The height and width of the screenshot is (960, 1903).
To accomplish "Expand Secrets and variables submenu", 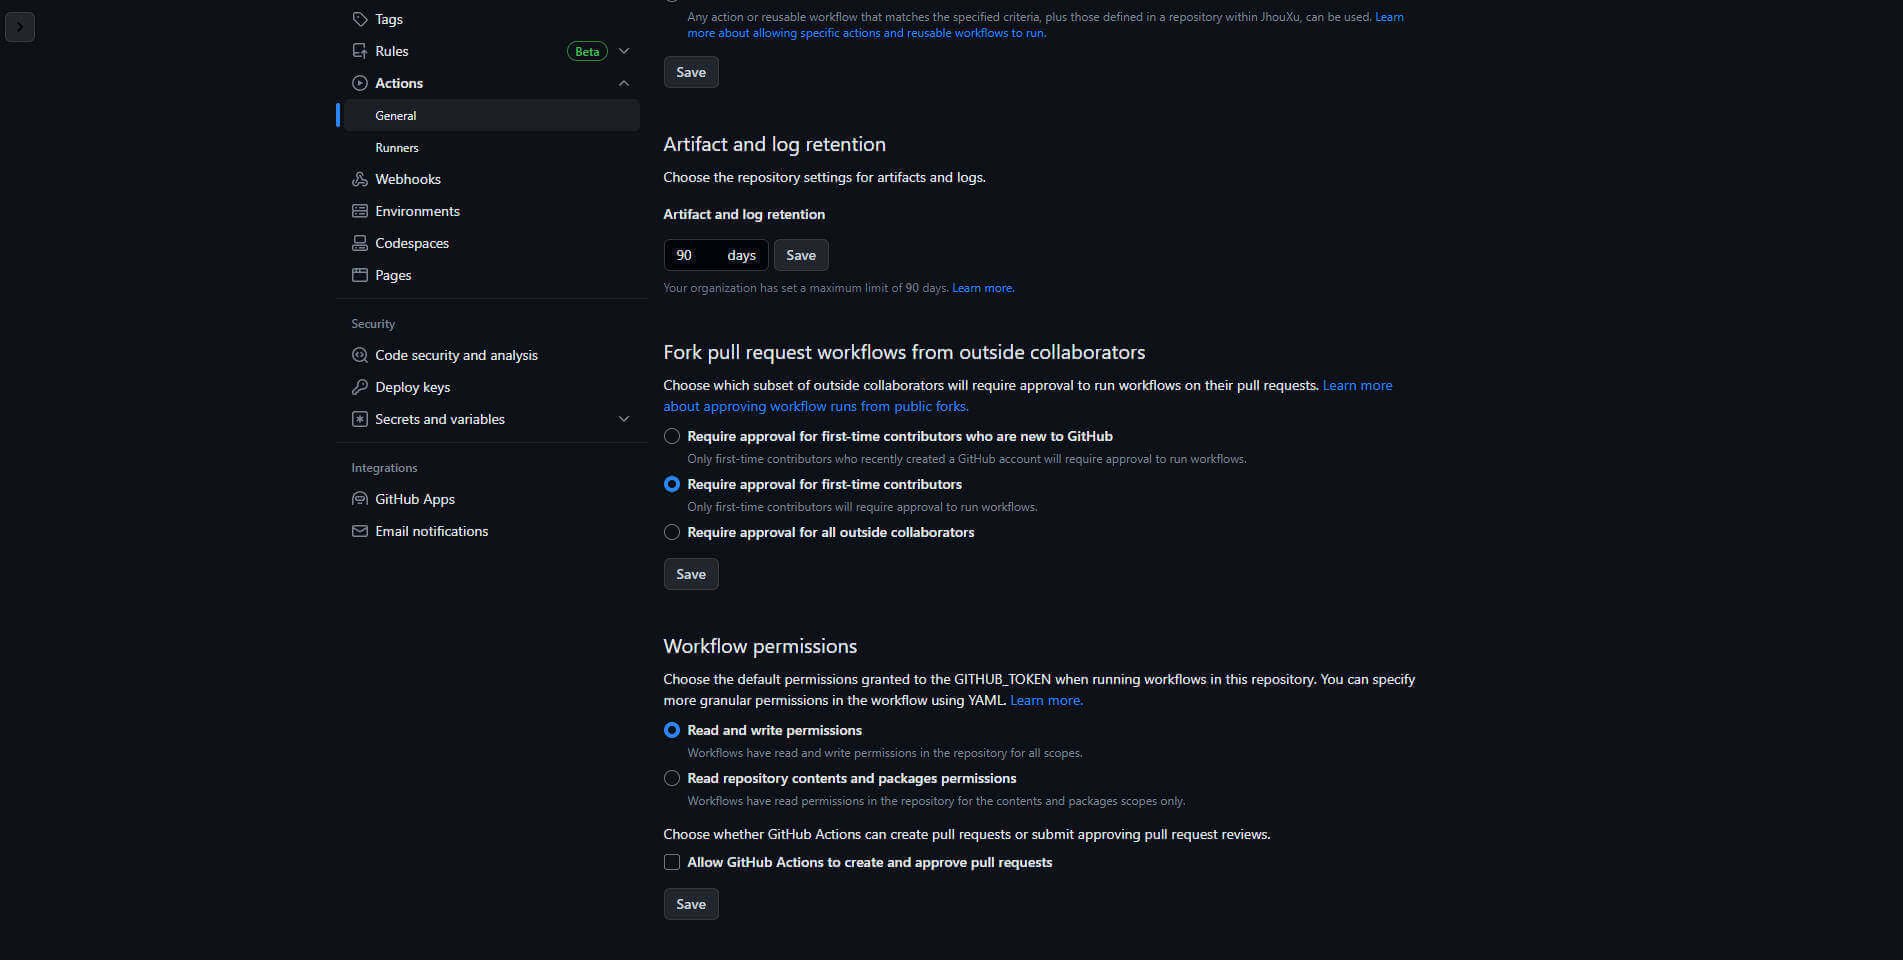I will 624,419.
